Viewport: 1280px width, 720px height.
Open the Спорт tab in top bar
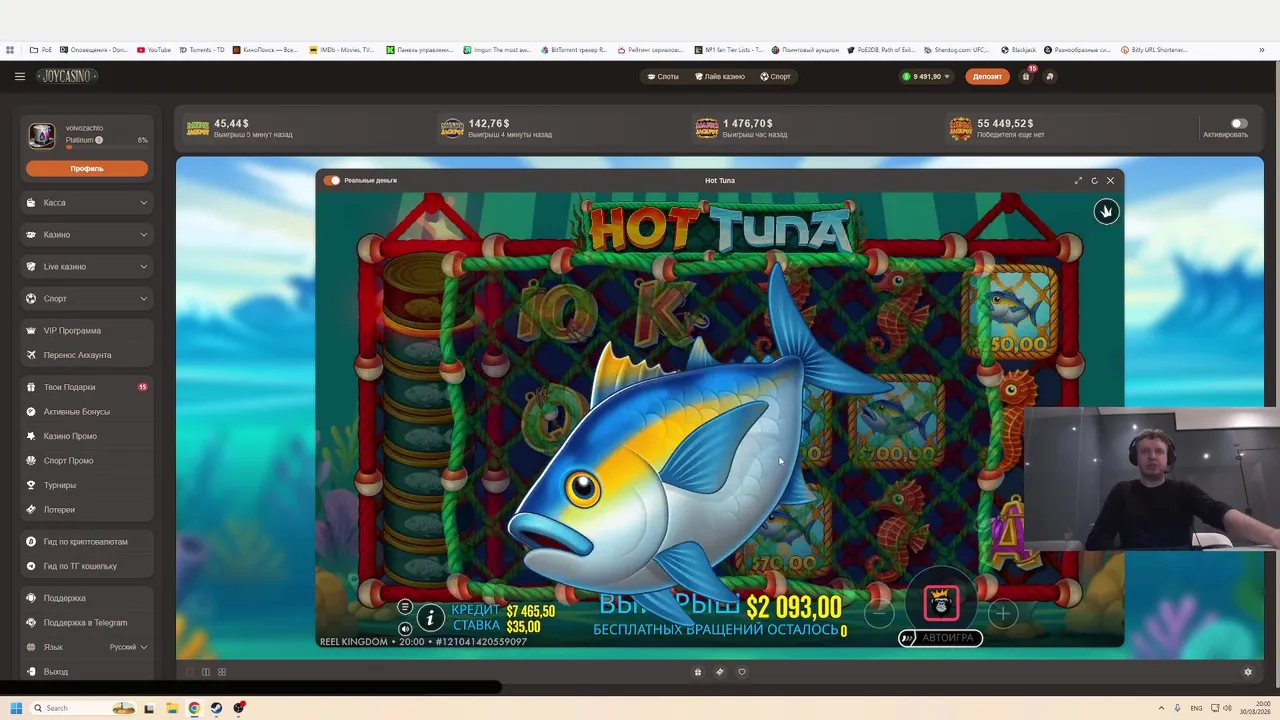[775, 76]
